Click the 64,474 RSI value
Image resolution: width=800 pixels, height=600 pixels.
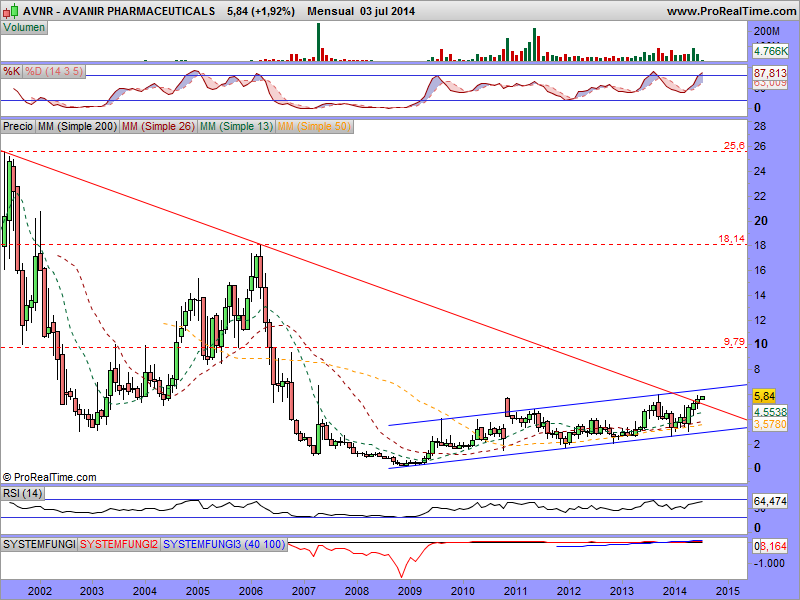coord(770,502)
